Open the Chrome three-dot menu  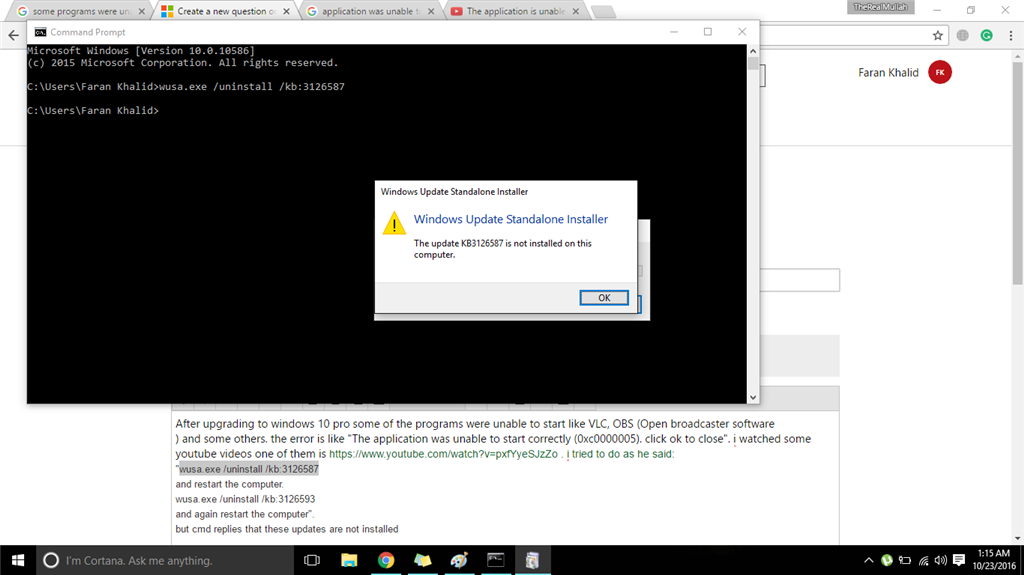click(x=1010, y=35)
